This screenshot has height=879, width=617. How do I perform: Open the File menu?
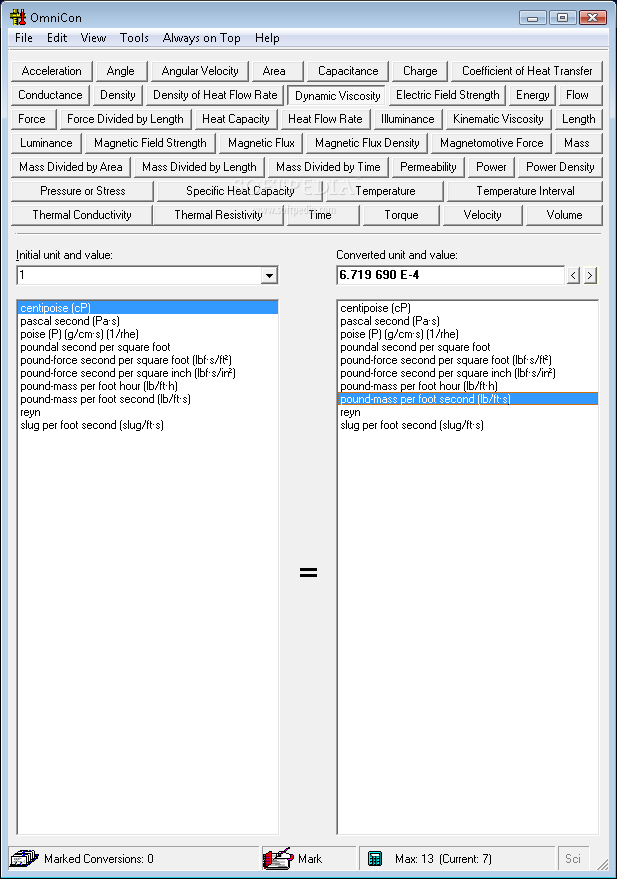[x=24, y=38]
